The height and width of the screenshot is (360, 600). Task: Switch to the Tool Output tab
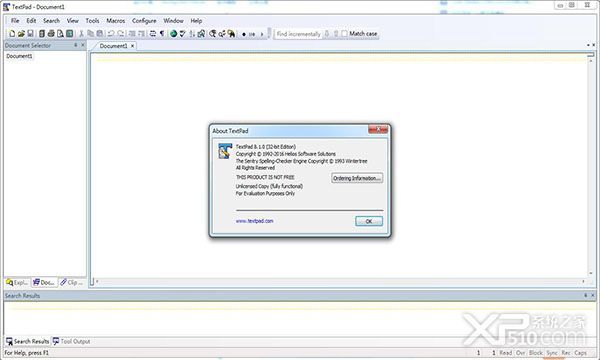point(71,341)
